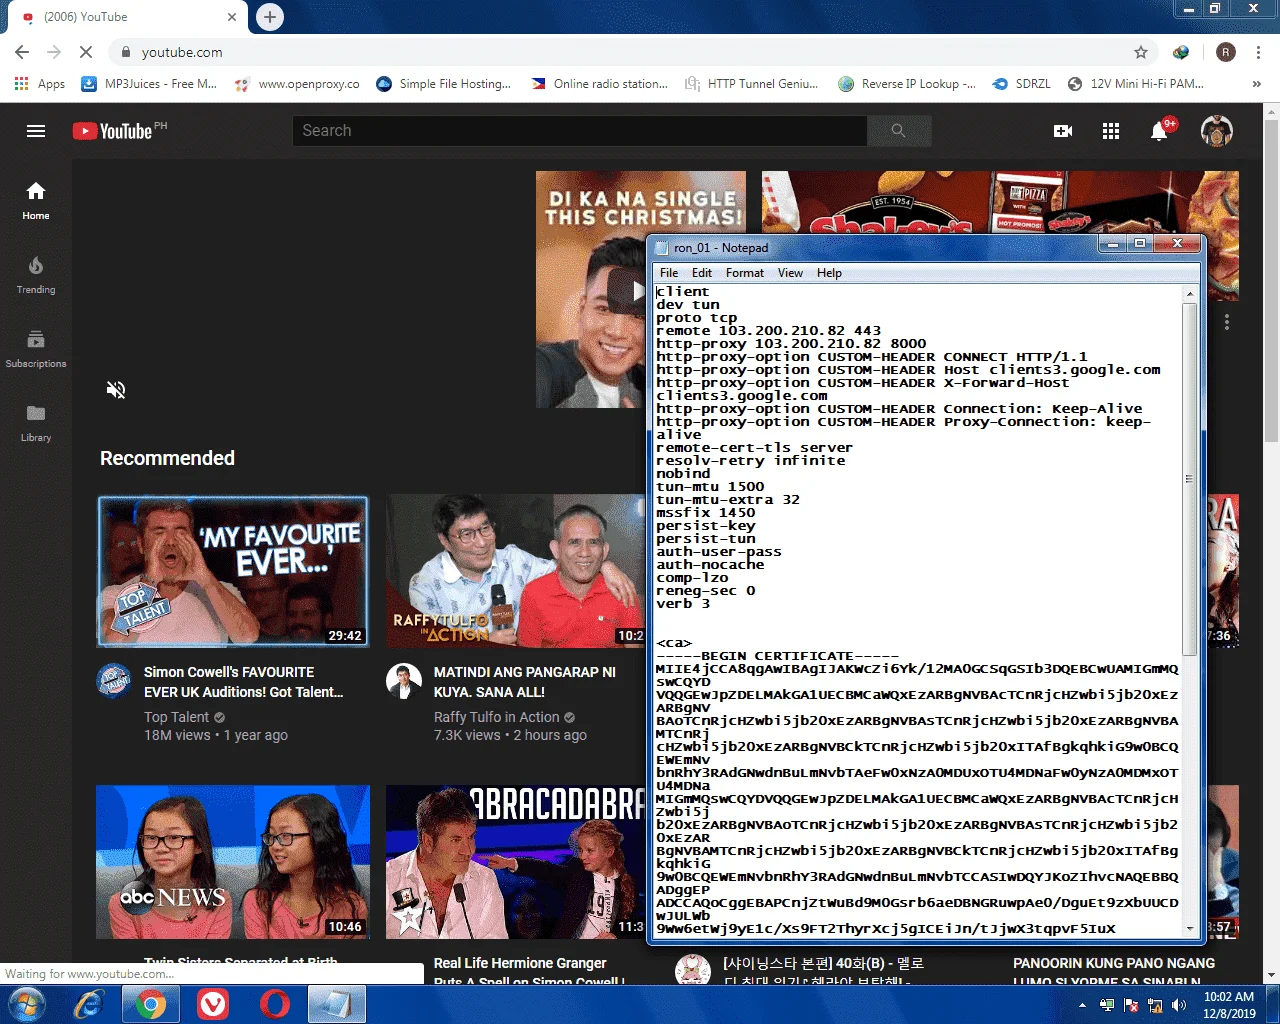Open the Abracadabra video thumbnail
Image resolution: width=1280 pixels, height=1024 pixels.
[x=516, y=861]
